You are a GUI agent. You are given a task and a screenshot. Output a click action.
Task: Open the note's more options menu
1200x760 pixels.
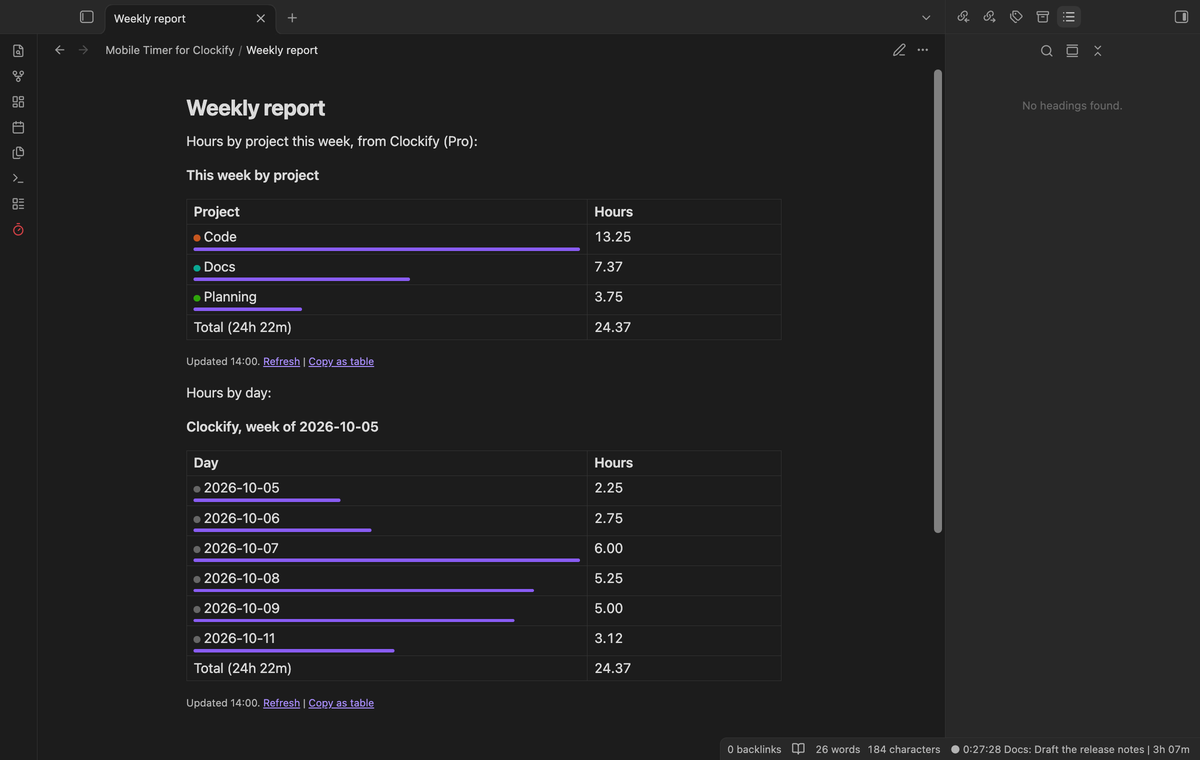[x=923, y=50]
